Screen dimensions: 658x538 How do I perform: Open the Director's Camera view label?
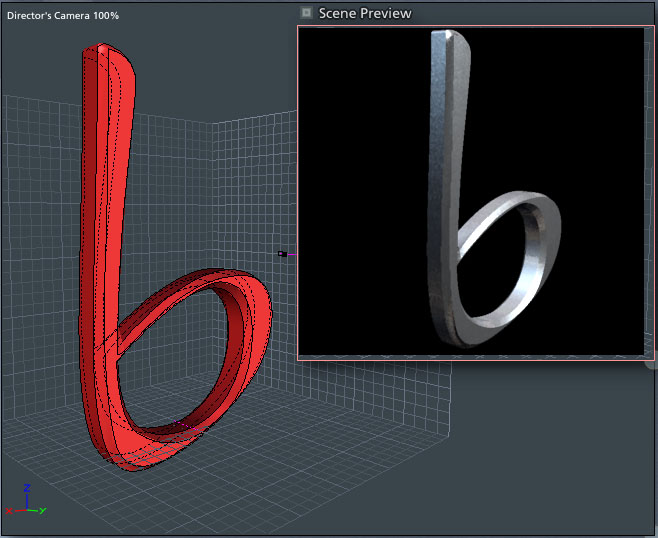(62, 17)
